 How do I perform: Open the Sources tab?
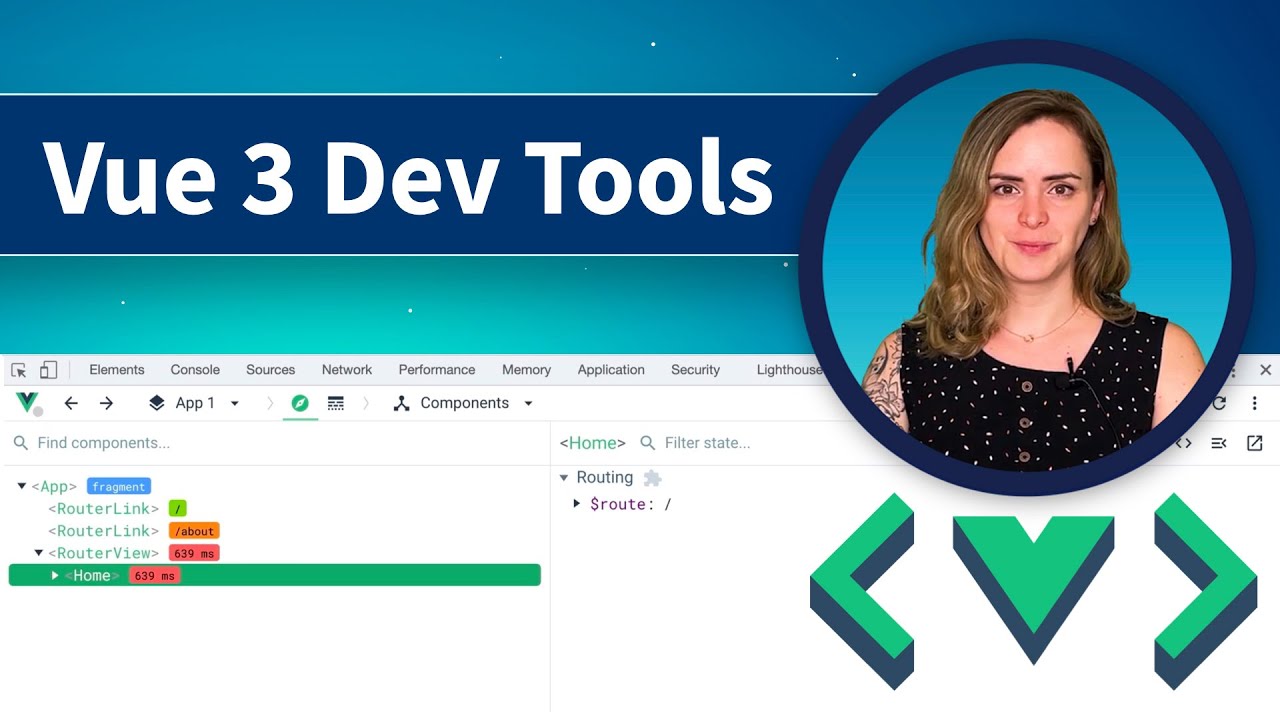[271, 370]
